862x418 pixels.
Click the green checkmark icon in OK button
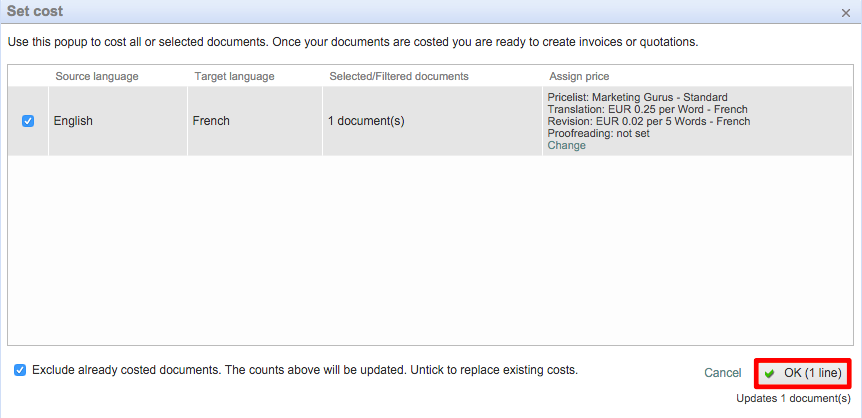coord(770,374)
